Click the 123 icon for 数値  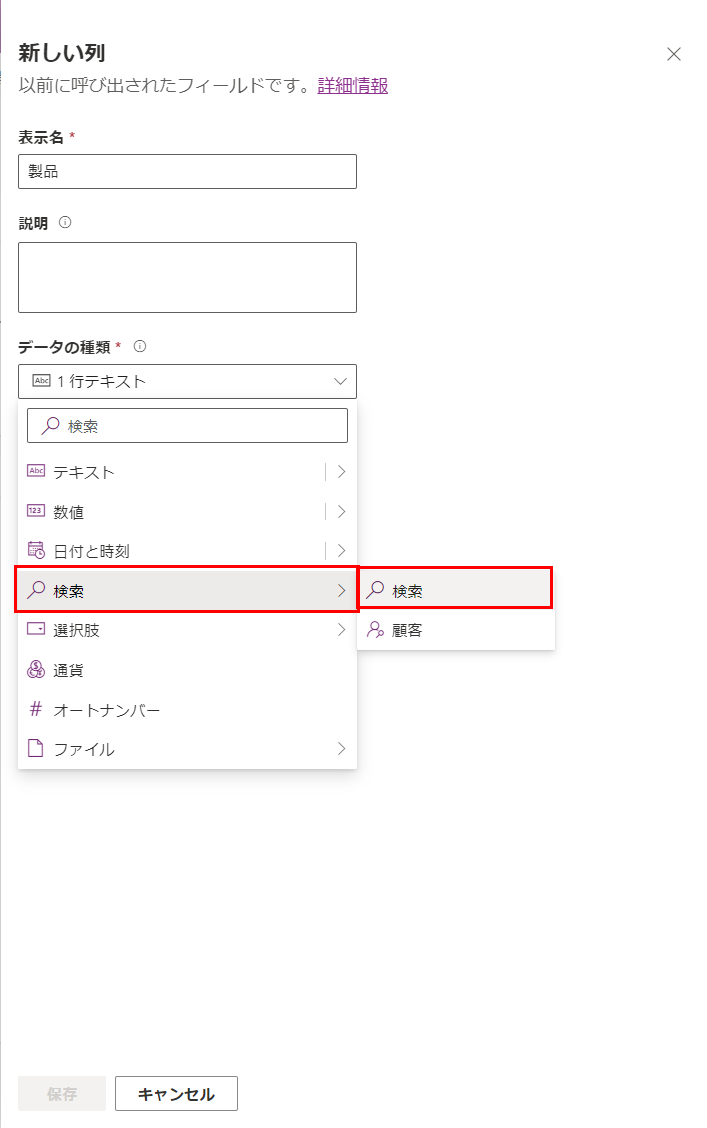click(x=38, y=511)
